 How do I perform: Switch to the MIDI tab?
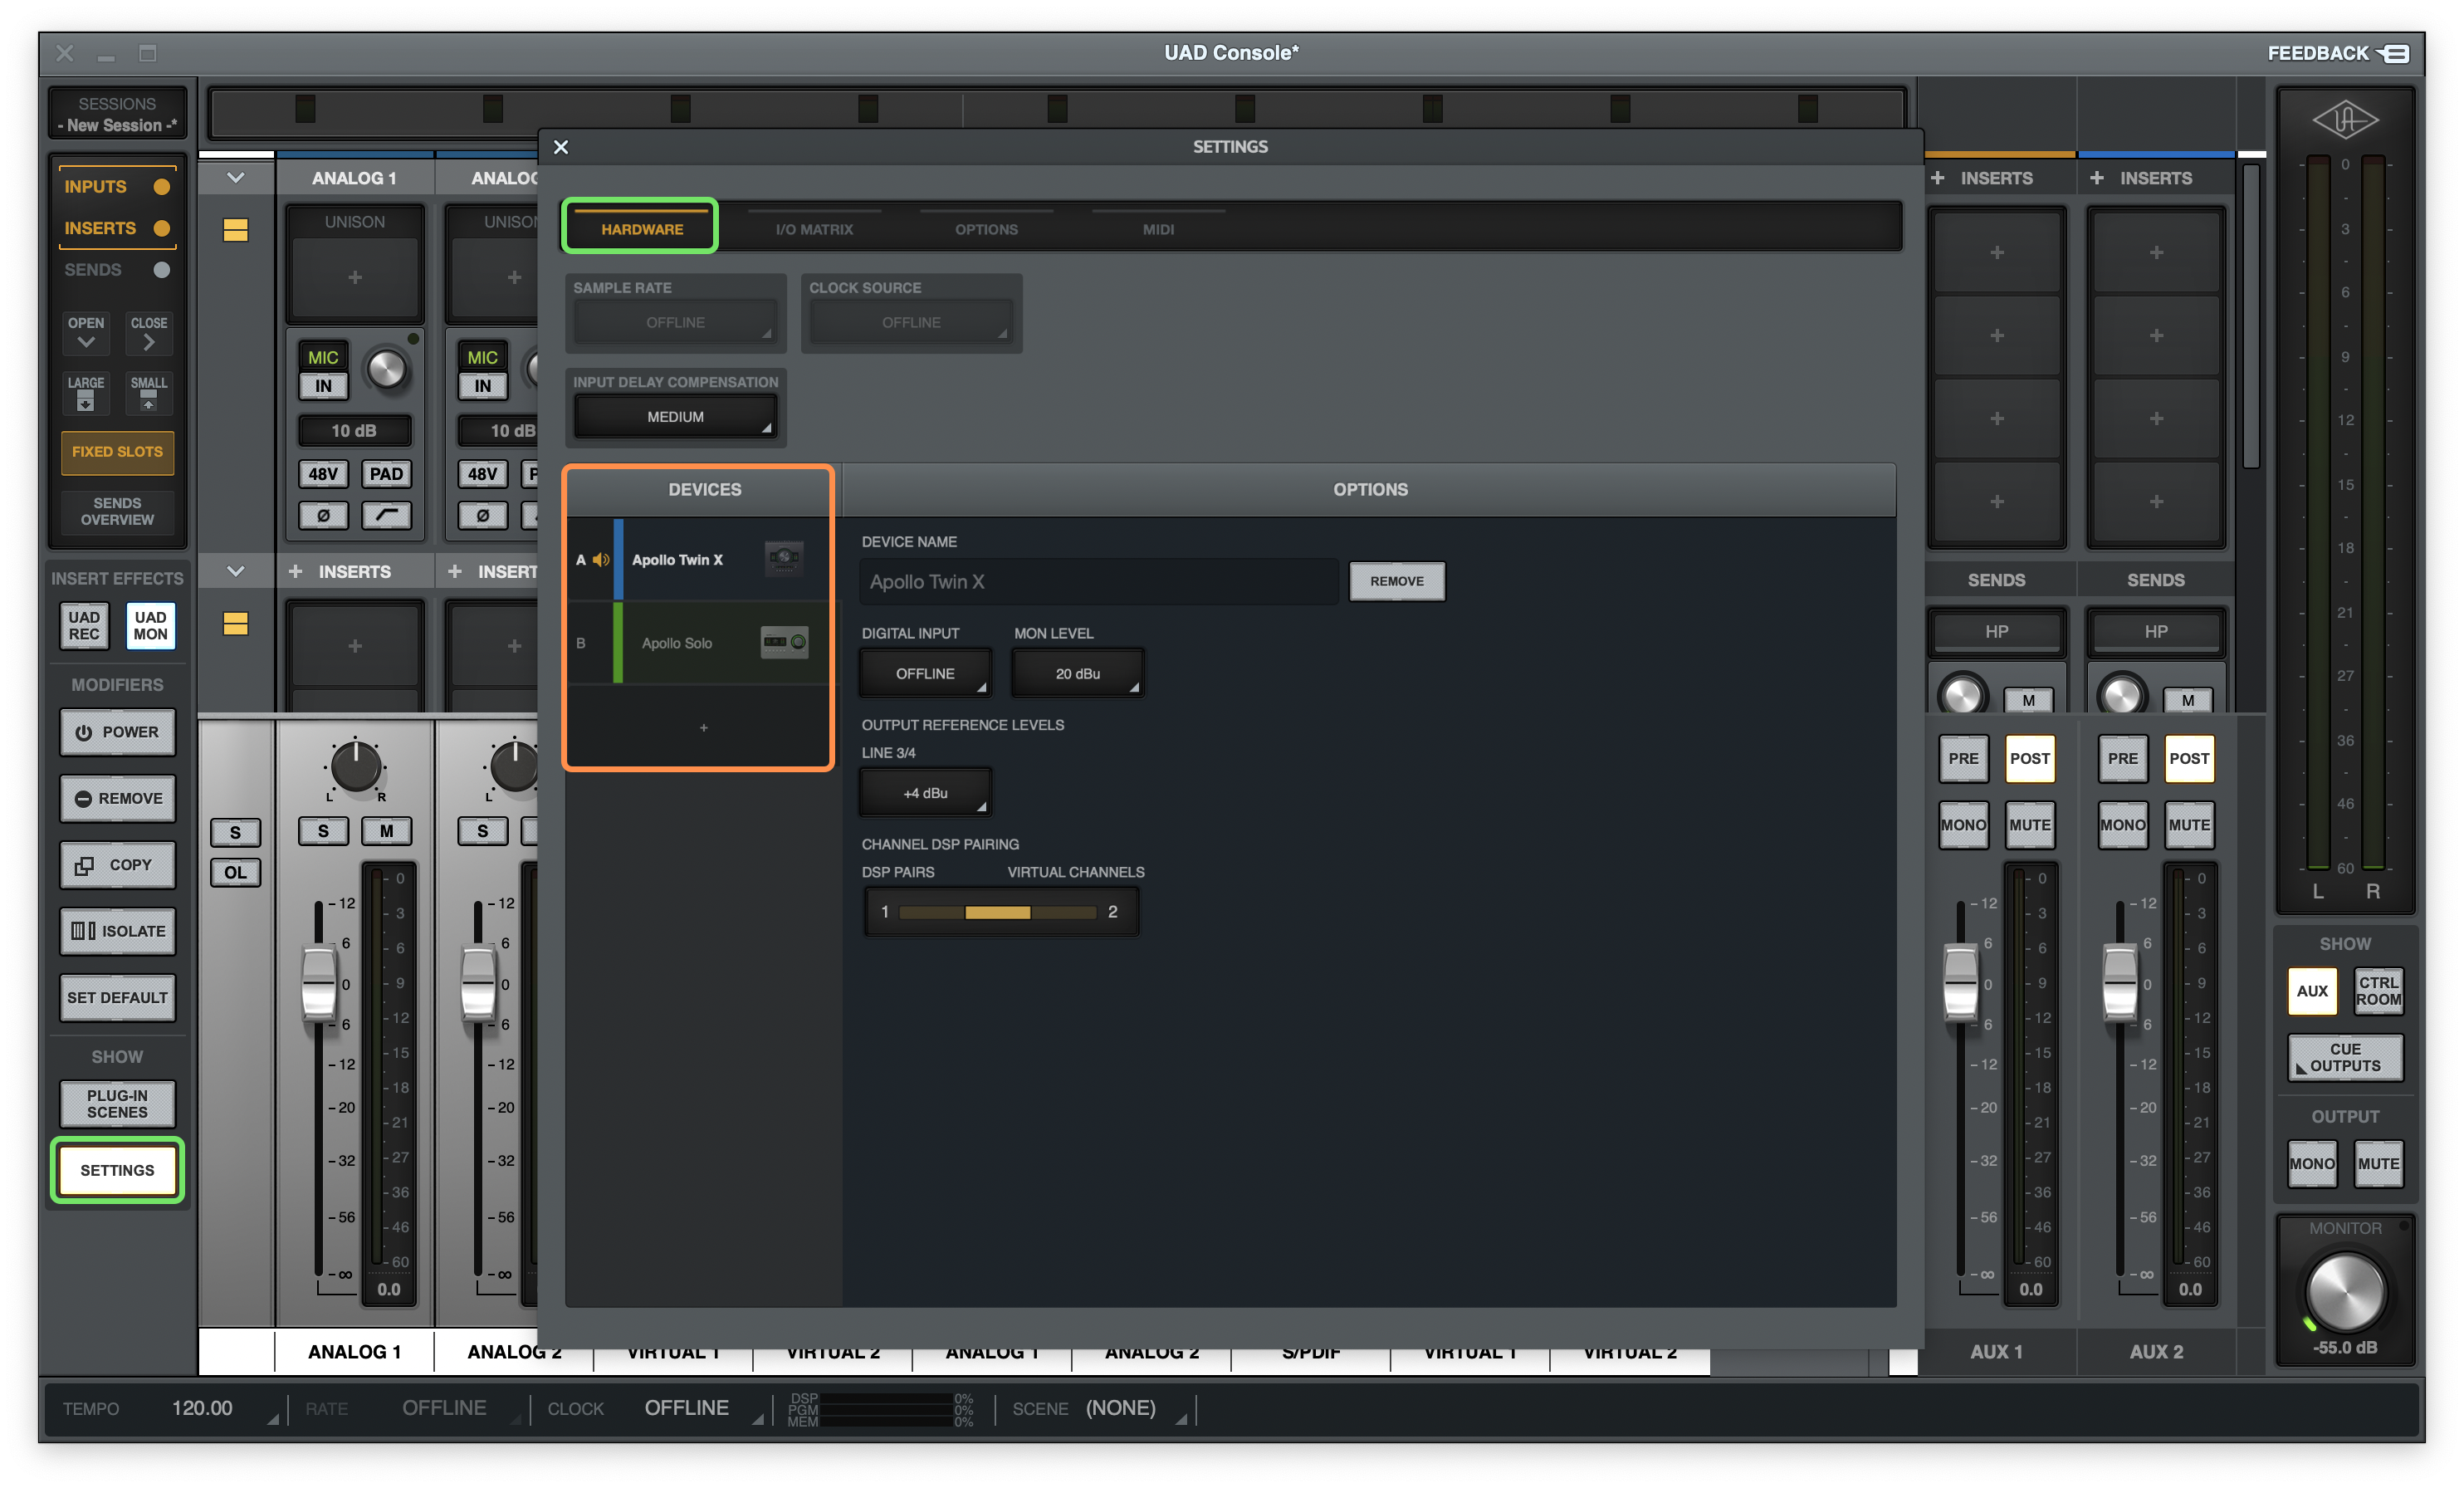pyautogui.click(x=1158, y=228)
